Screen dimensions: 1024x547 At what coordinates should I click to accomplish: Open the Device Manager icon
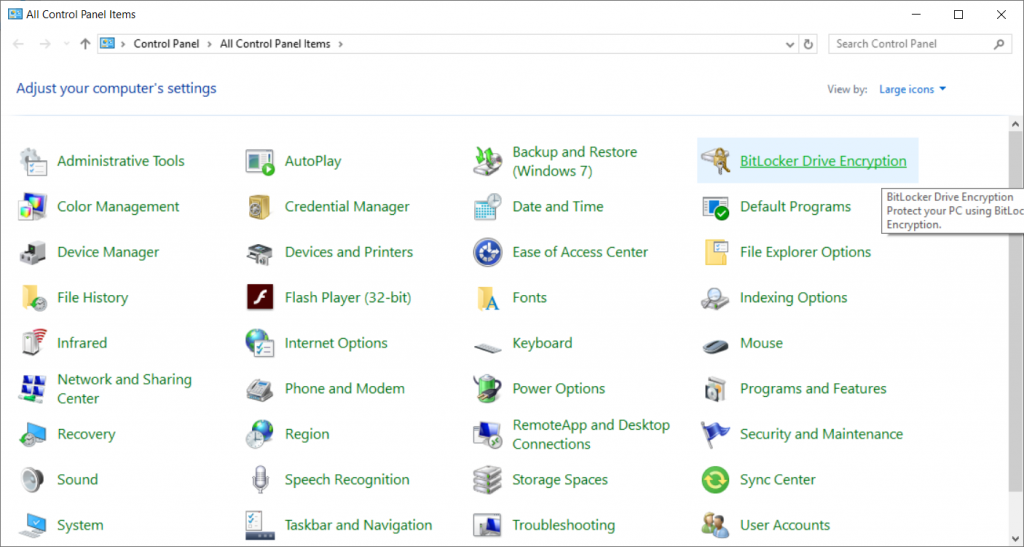[x=33, y=252]
